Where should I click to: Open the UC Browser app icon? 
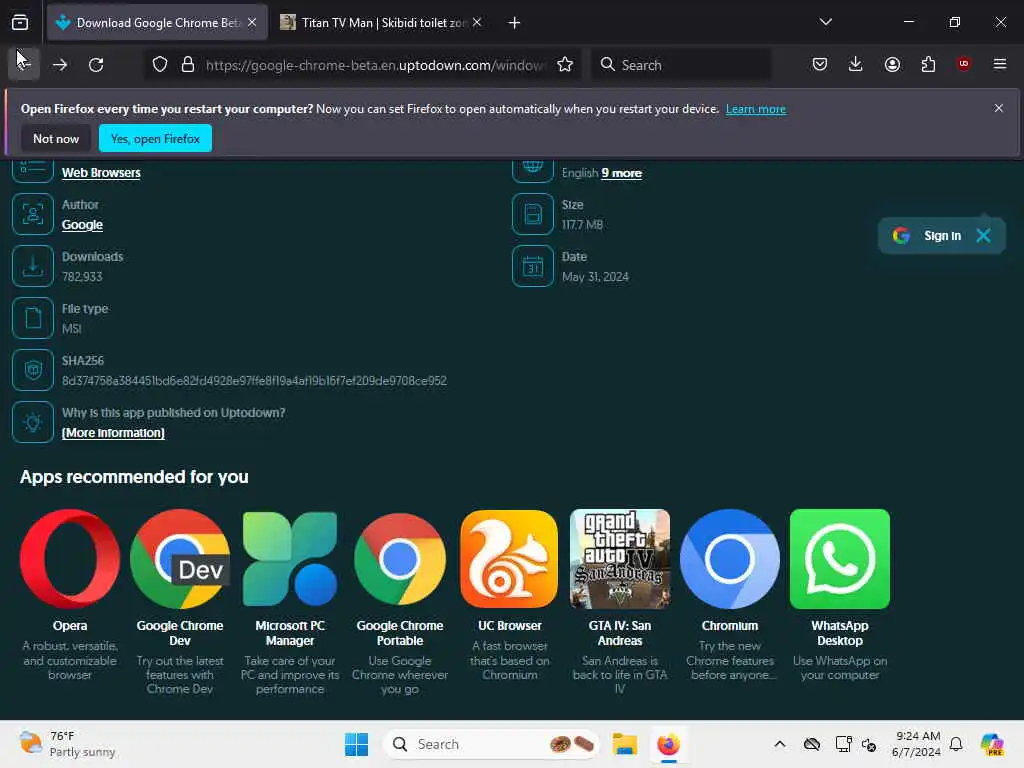509,559
